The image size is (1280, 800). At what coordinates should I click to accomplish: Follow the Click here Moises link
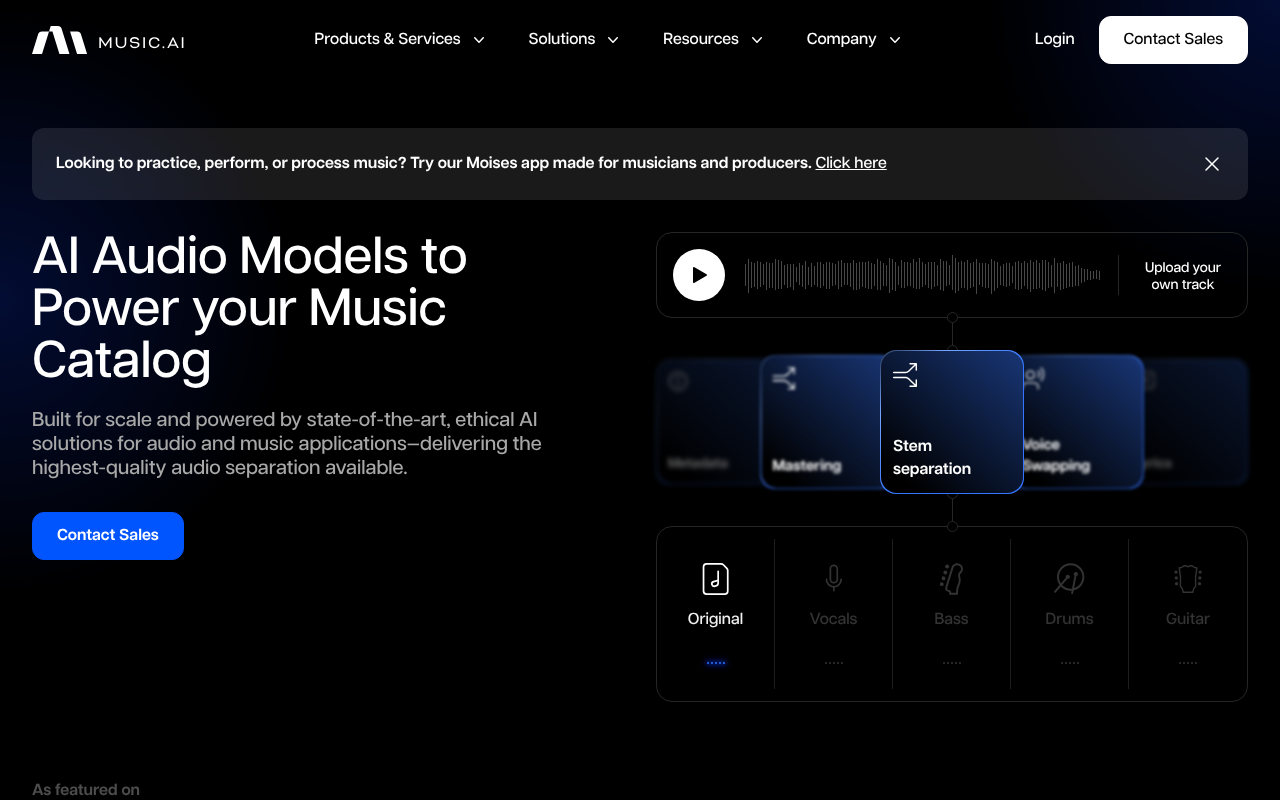coord(850,163)
